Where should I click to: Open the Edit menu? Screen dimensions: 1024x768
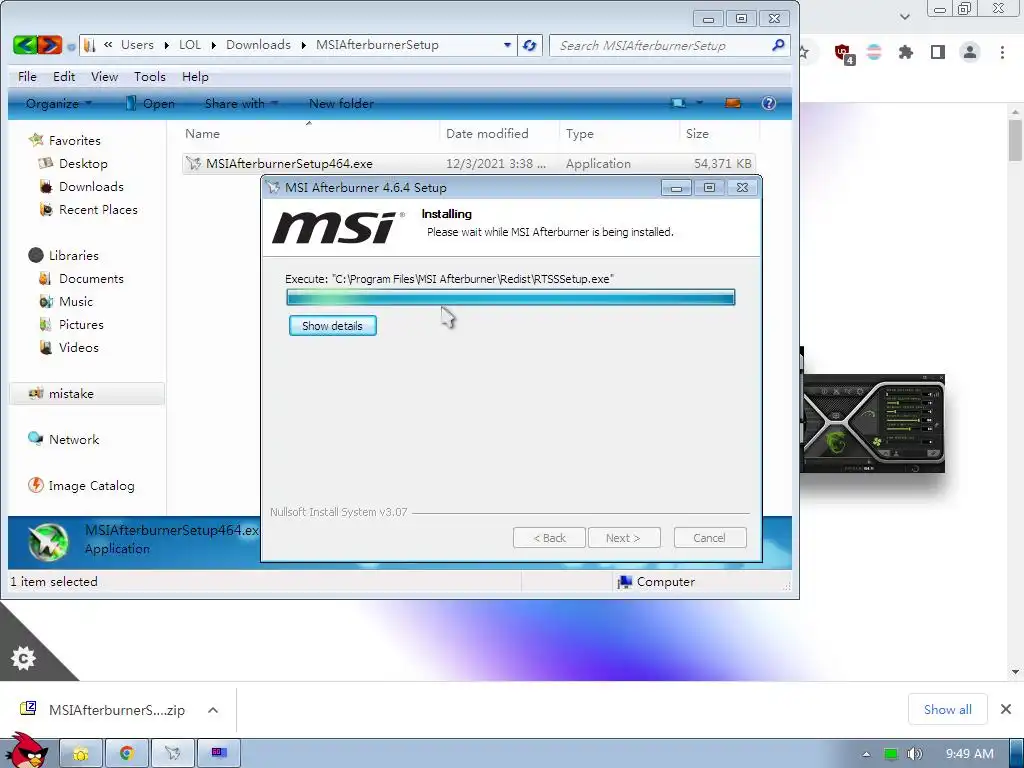[x=64, y=77]
